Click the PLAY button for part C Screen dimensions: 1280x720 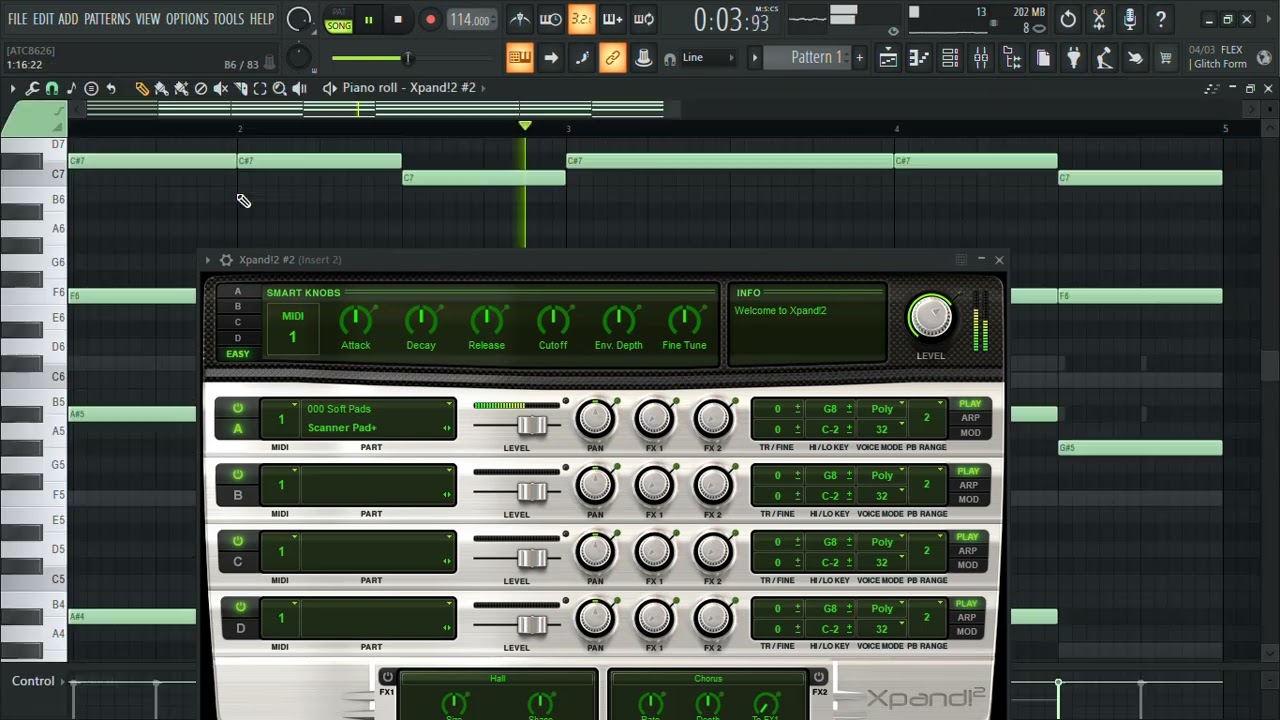[x=967, y=537]
